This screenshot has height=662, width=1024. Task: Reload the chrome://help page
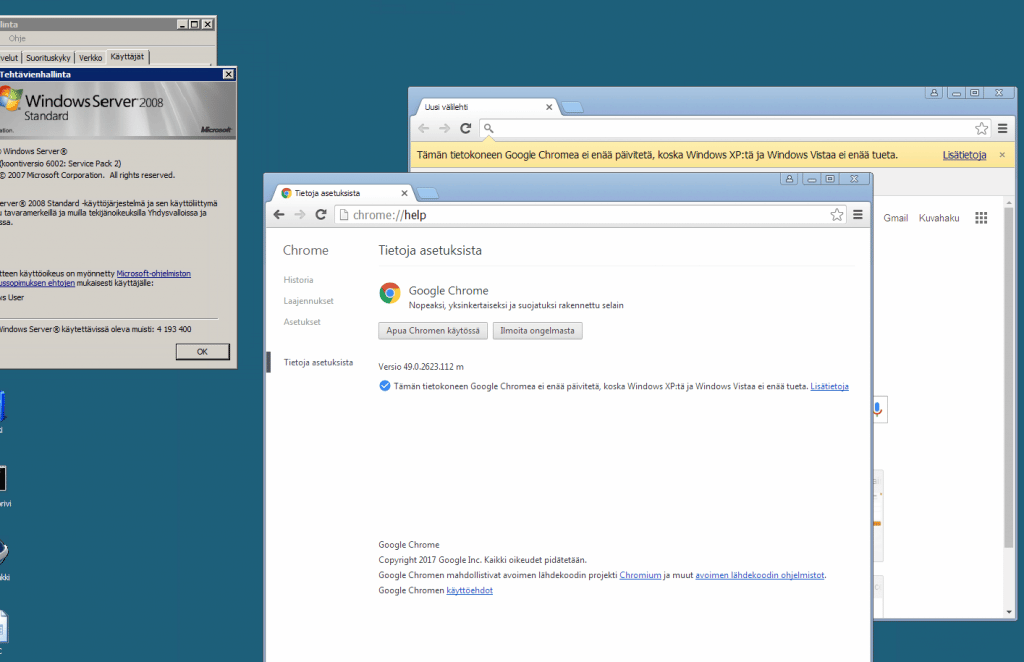[320, 214]
